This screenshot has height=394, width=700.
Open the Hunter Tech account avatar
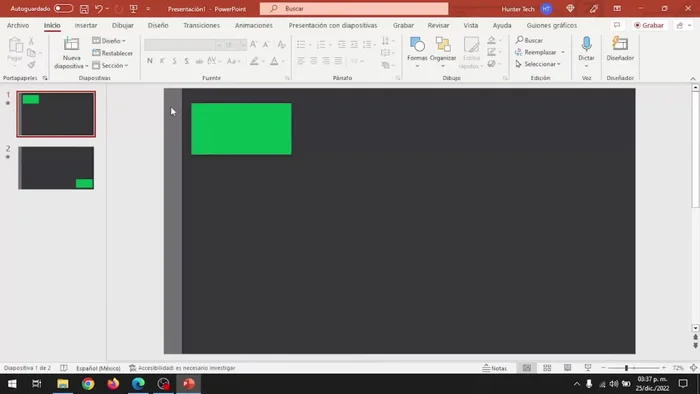coord(546,8)
